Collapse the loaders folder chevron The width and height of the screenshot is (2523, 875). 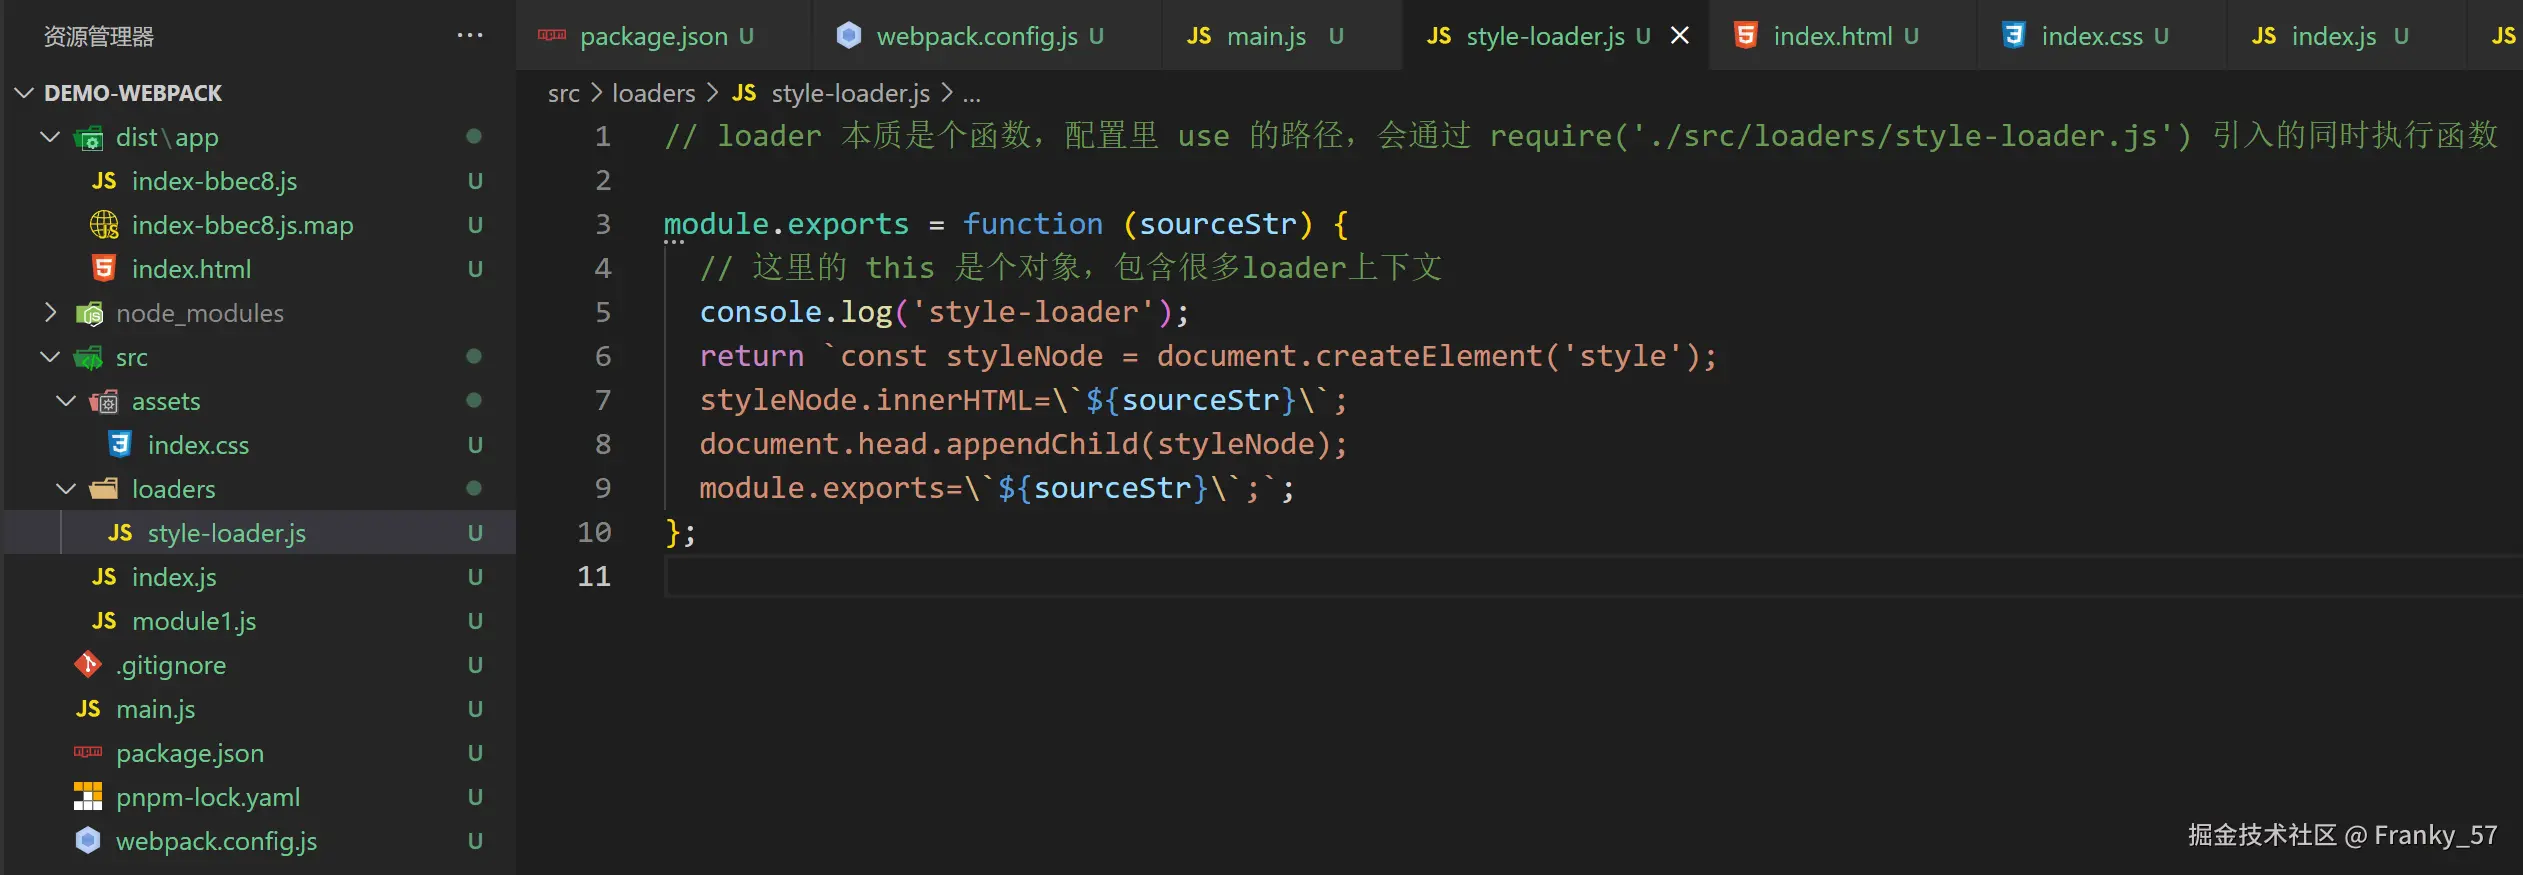click(x=66, y=489)
